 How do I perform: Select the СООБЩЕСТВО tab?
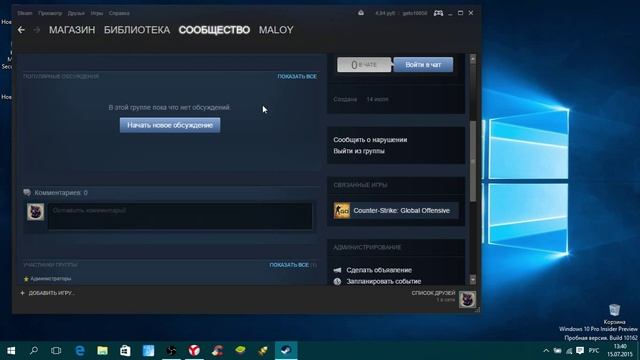pyautogui.click(x=214, y=30)
